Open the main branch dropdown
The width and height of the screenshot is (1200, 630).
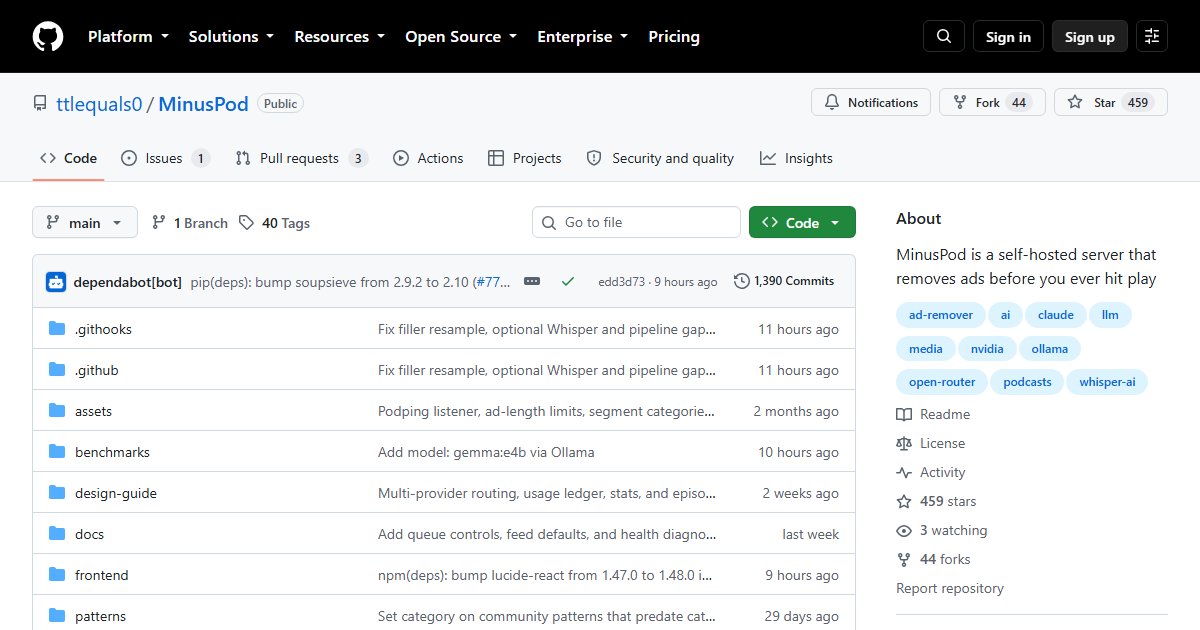[x=85, y=223]
